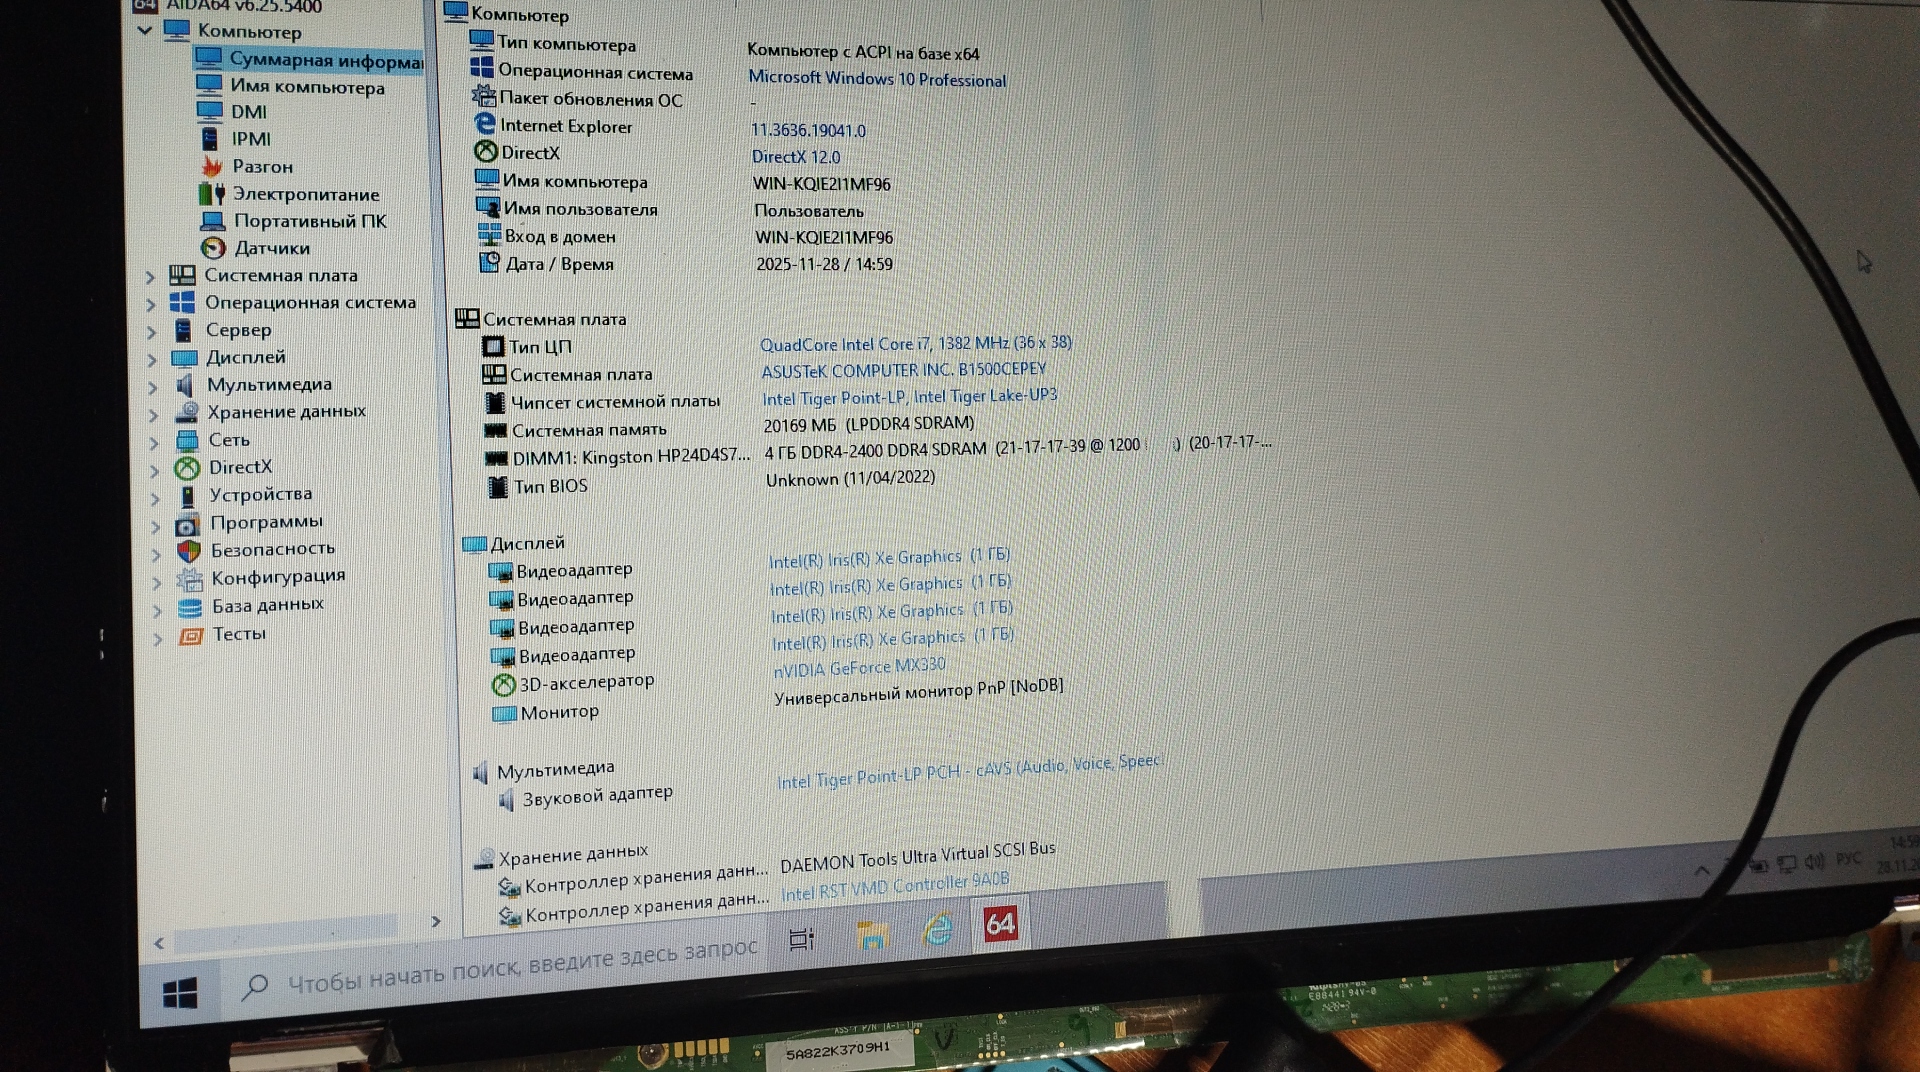Click the Разгон flame icon in tree
The height and width of the screenshot is (1072, 1920).
[211, 166]
